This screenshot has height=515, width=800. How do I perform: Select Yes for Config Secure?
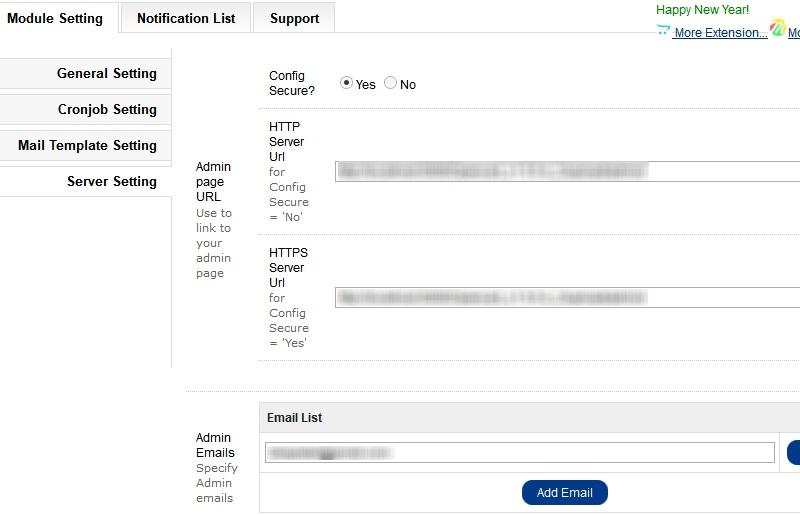[347, 84]
